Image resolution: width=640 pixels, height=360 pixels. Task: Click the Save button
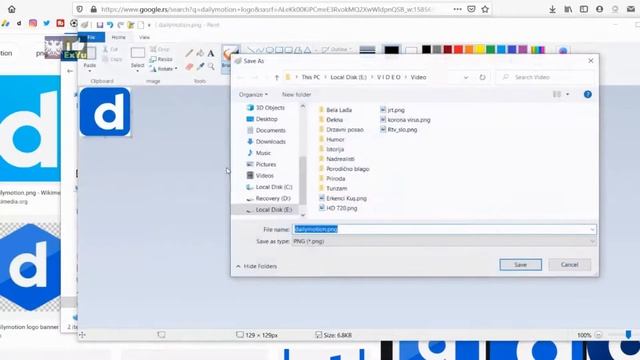pyautogui.click(x=520, y=264)
